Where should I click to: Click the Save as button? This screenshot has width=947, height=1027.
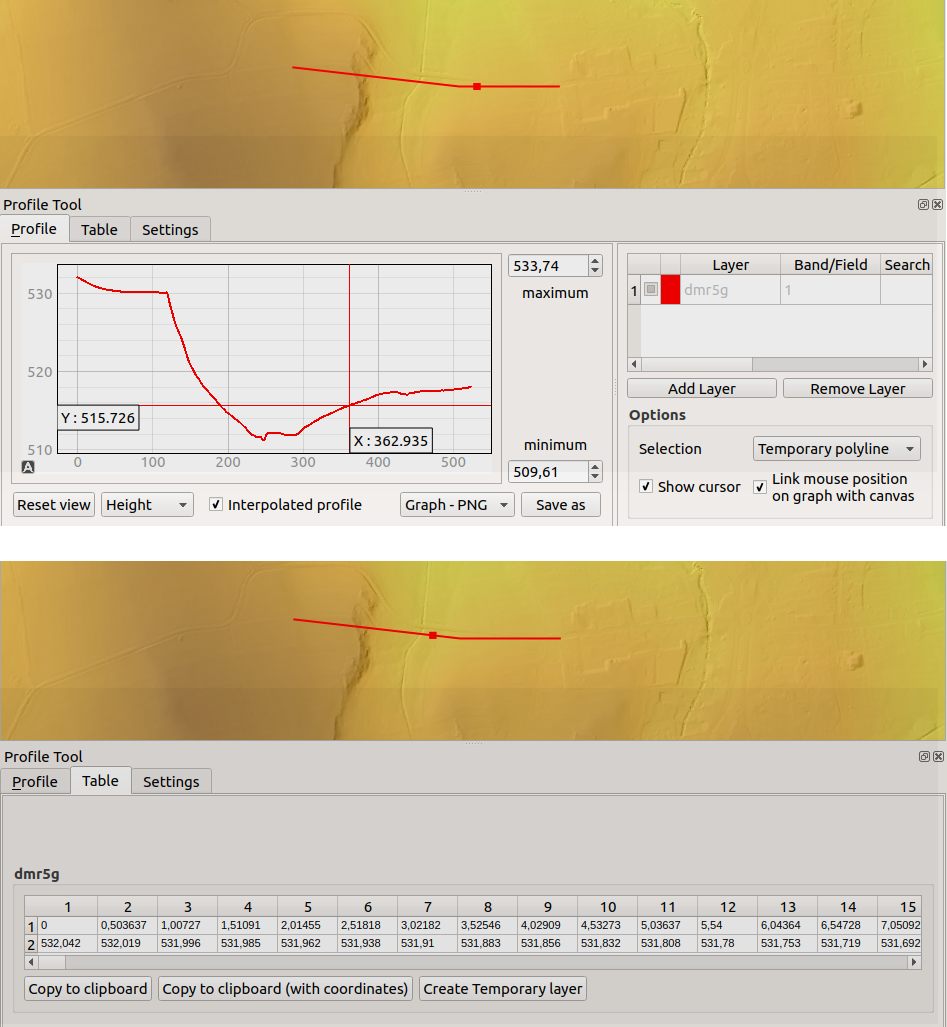click(x=561, y=504)
